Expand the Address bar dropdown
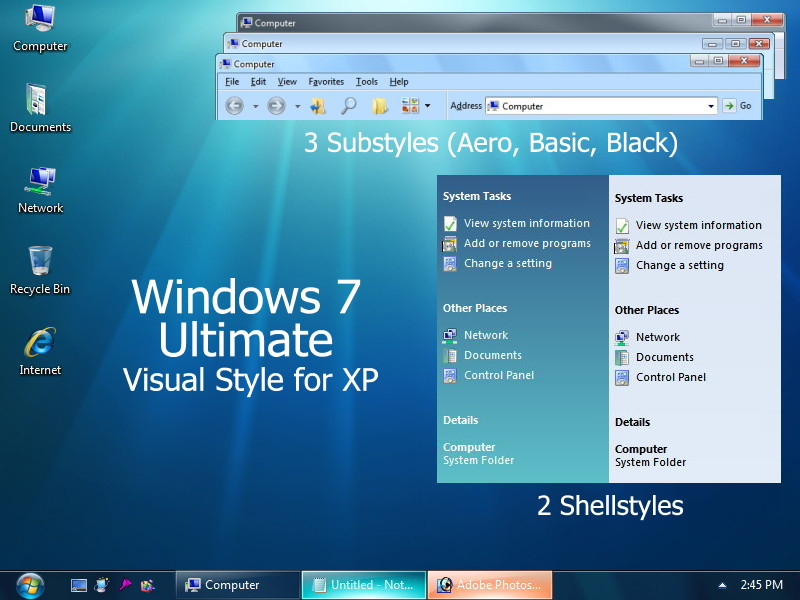800x600 pixels. [711, 106]
